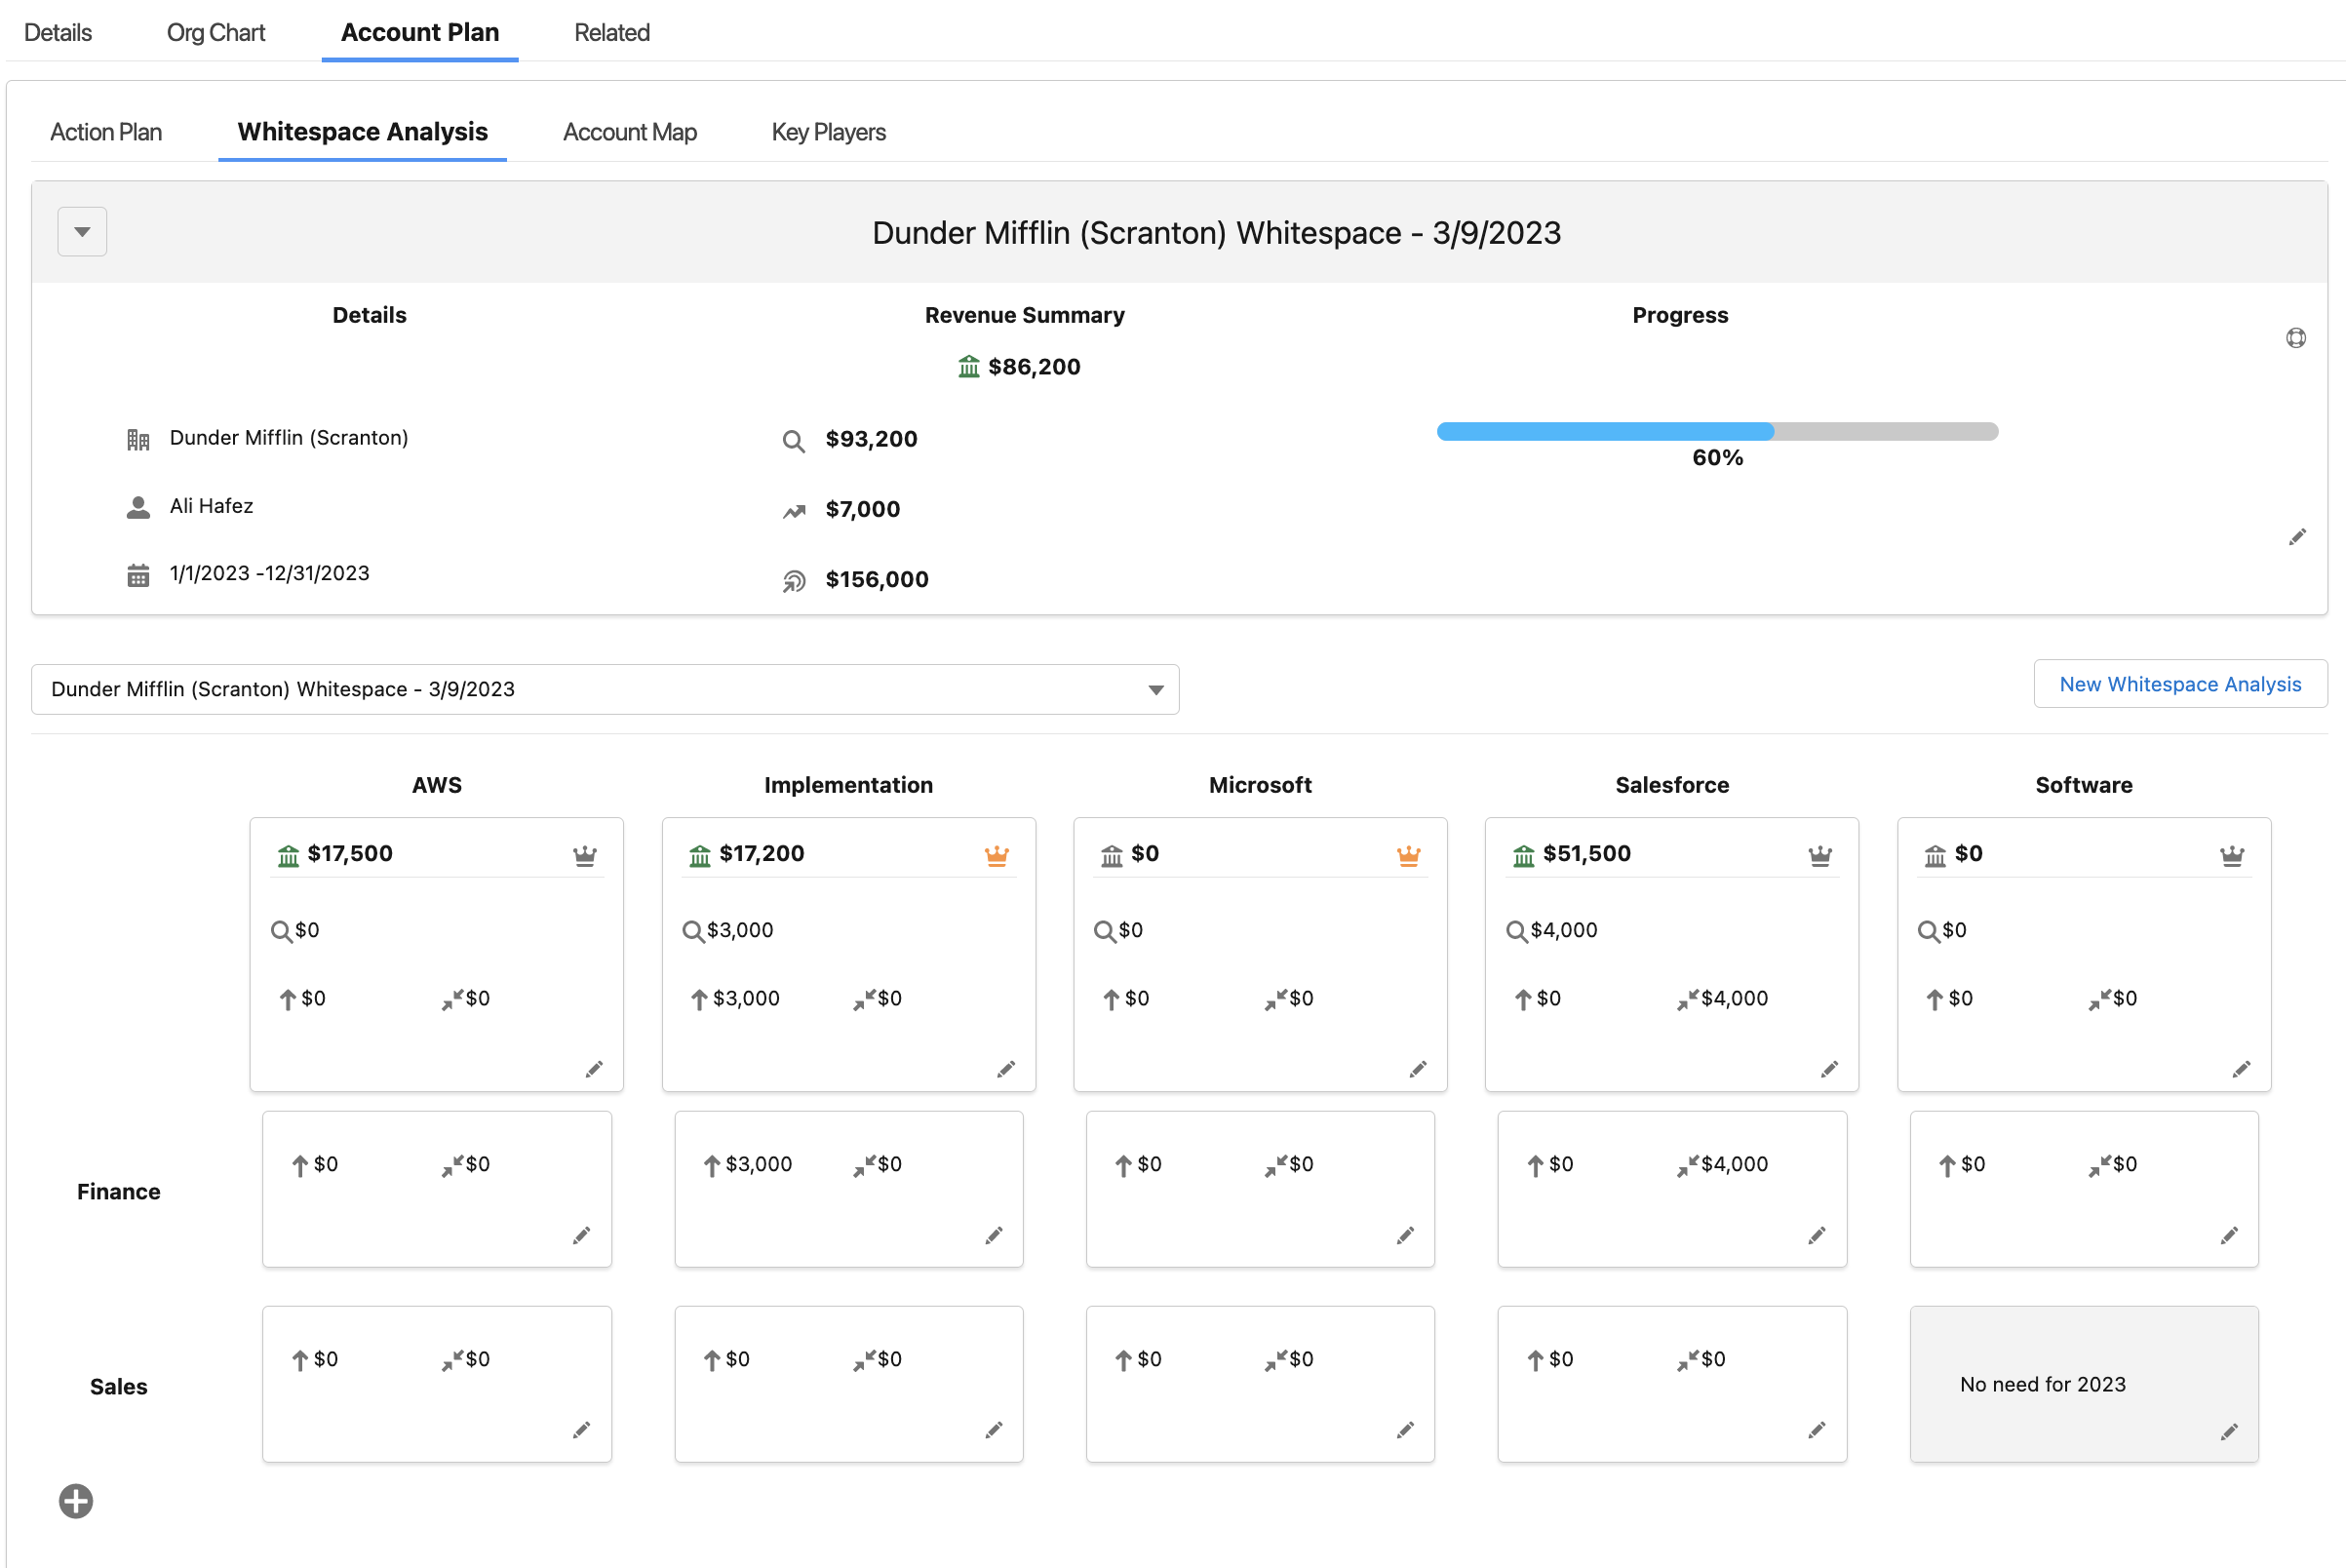Edit the Finance Software cell

click(2229, 1236)
